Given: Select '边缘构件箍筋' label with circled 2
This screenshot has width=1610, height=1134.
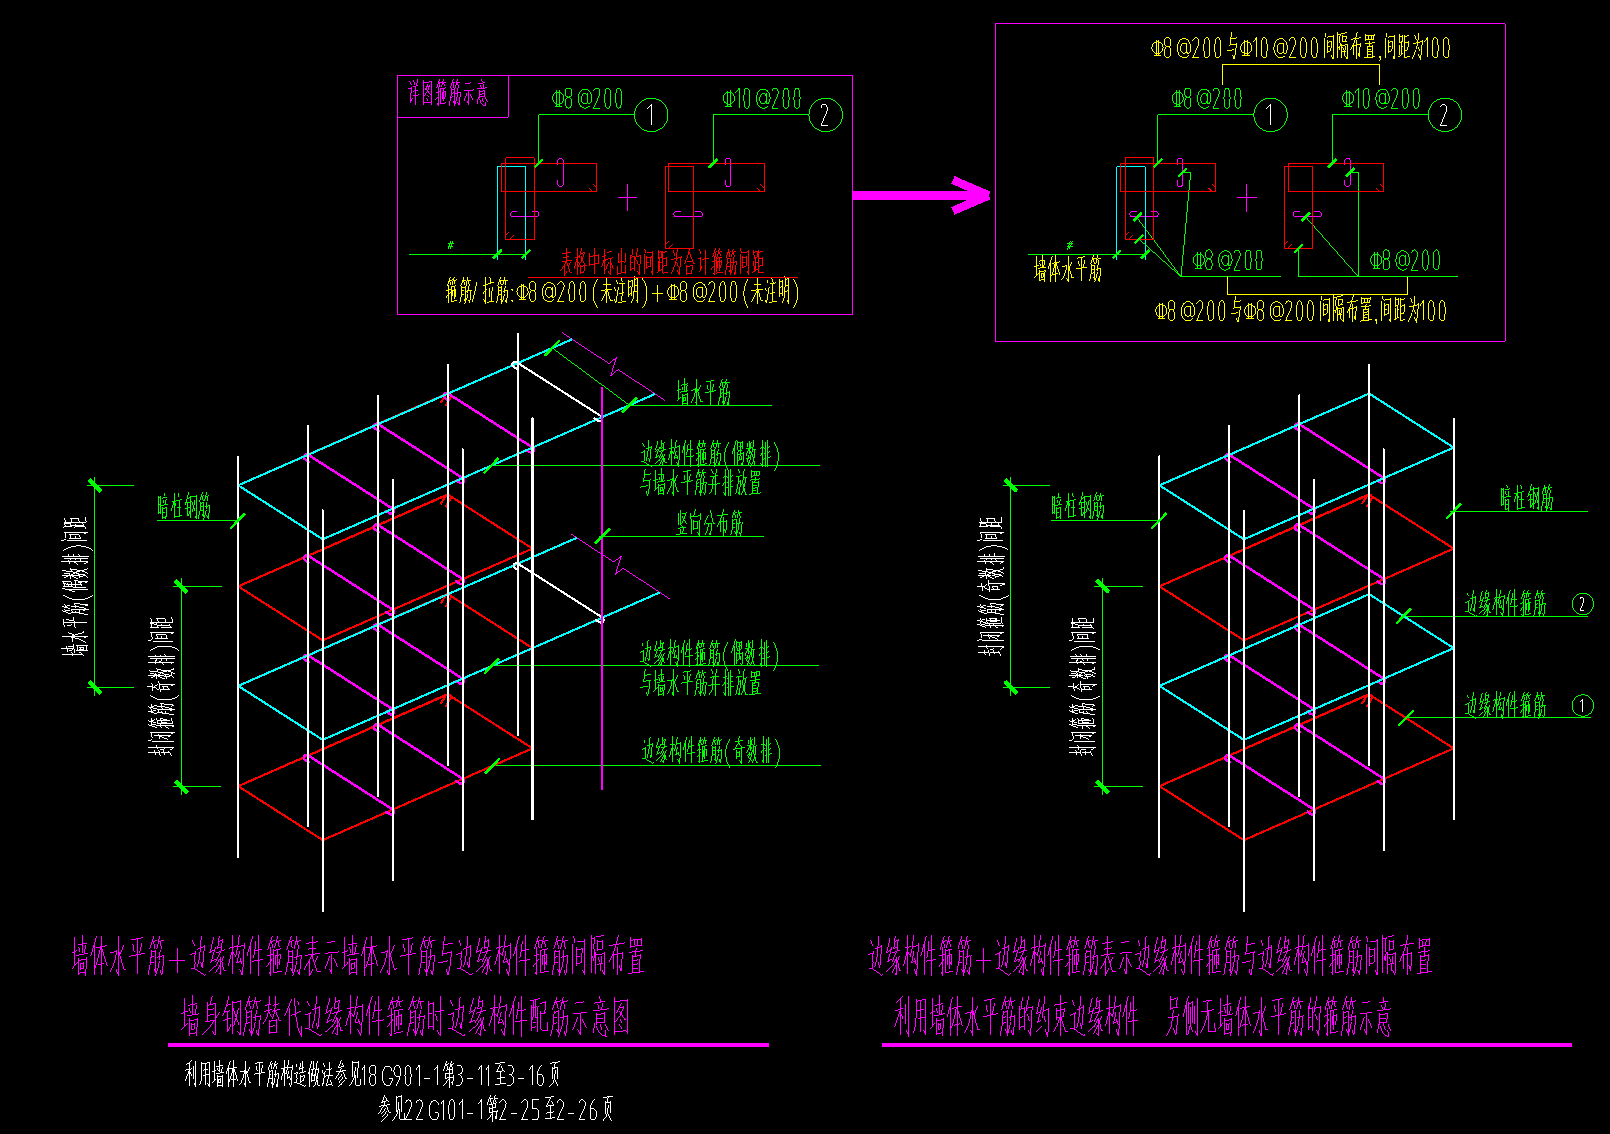Looking at the screenshot, I should 1506,604.
